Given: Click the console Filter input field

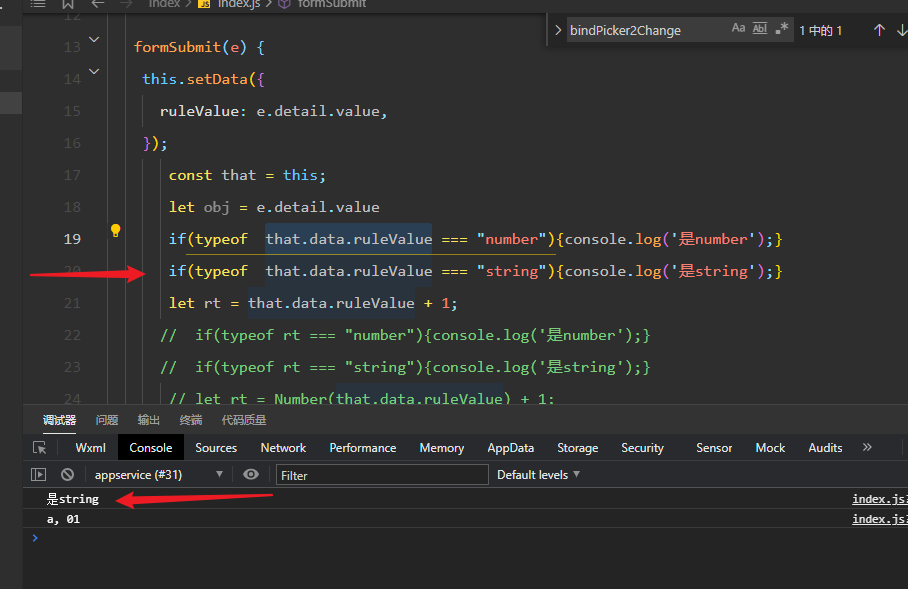Looking at the screenshot, I should (382, 475).
